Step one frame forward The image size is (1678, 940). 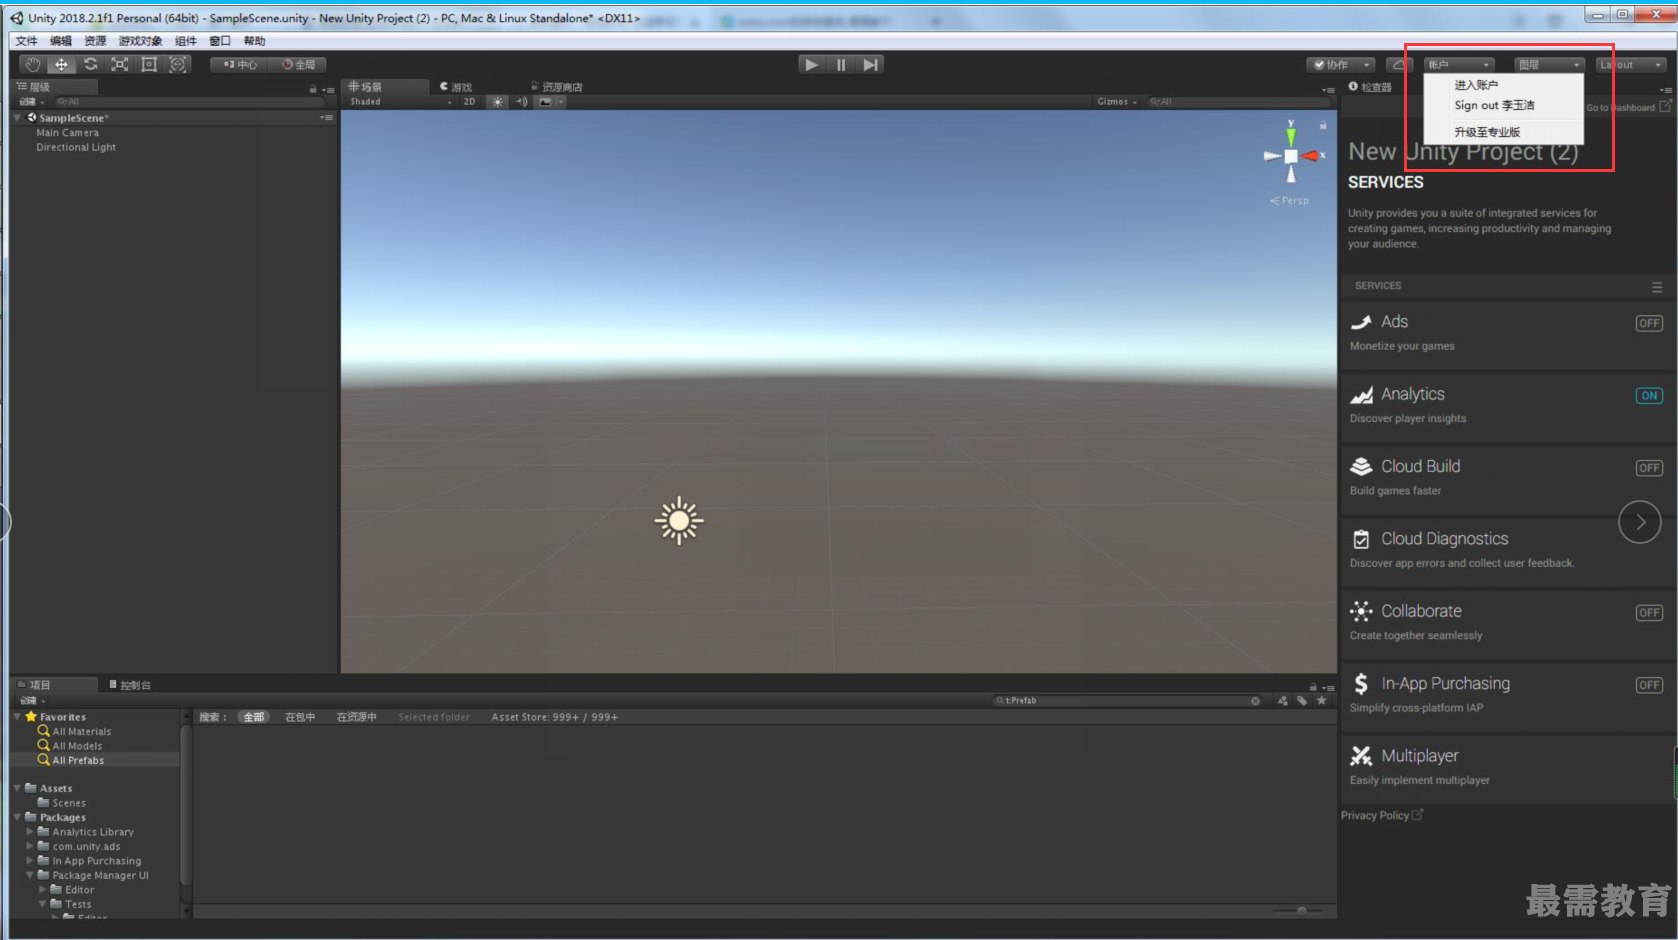point(870,64)
